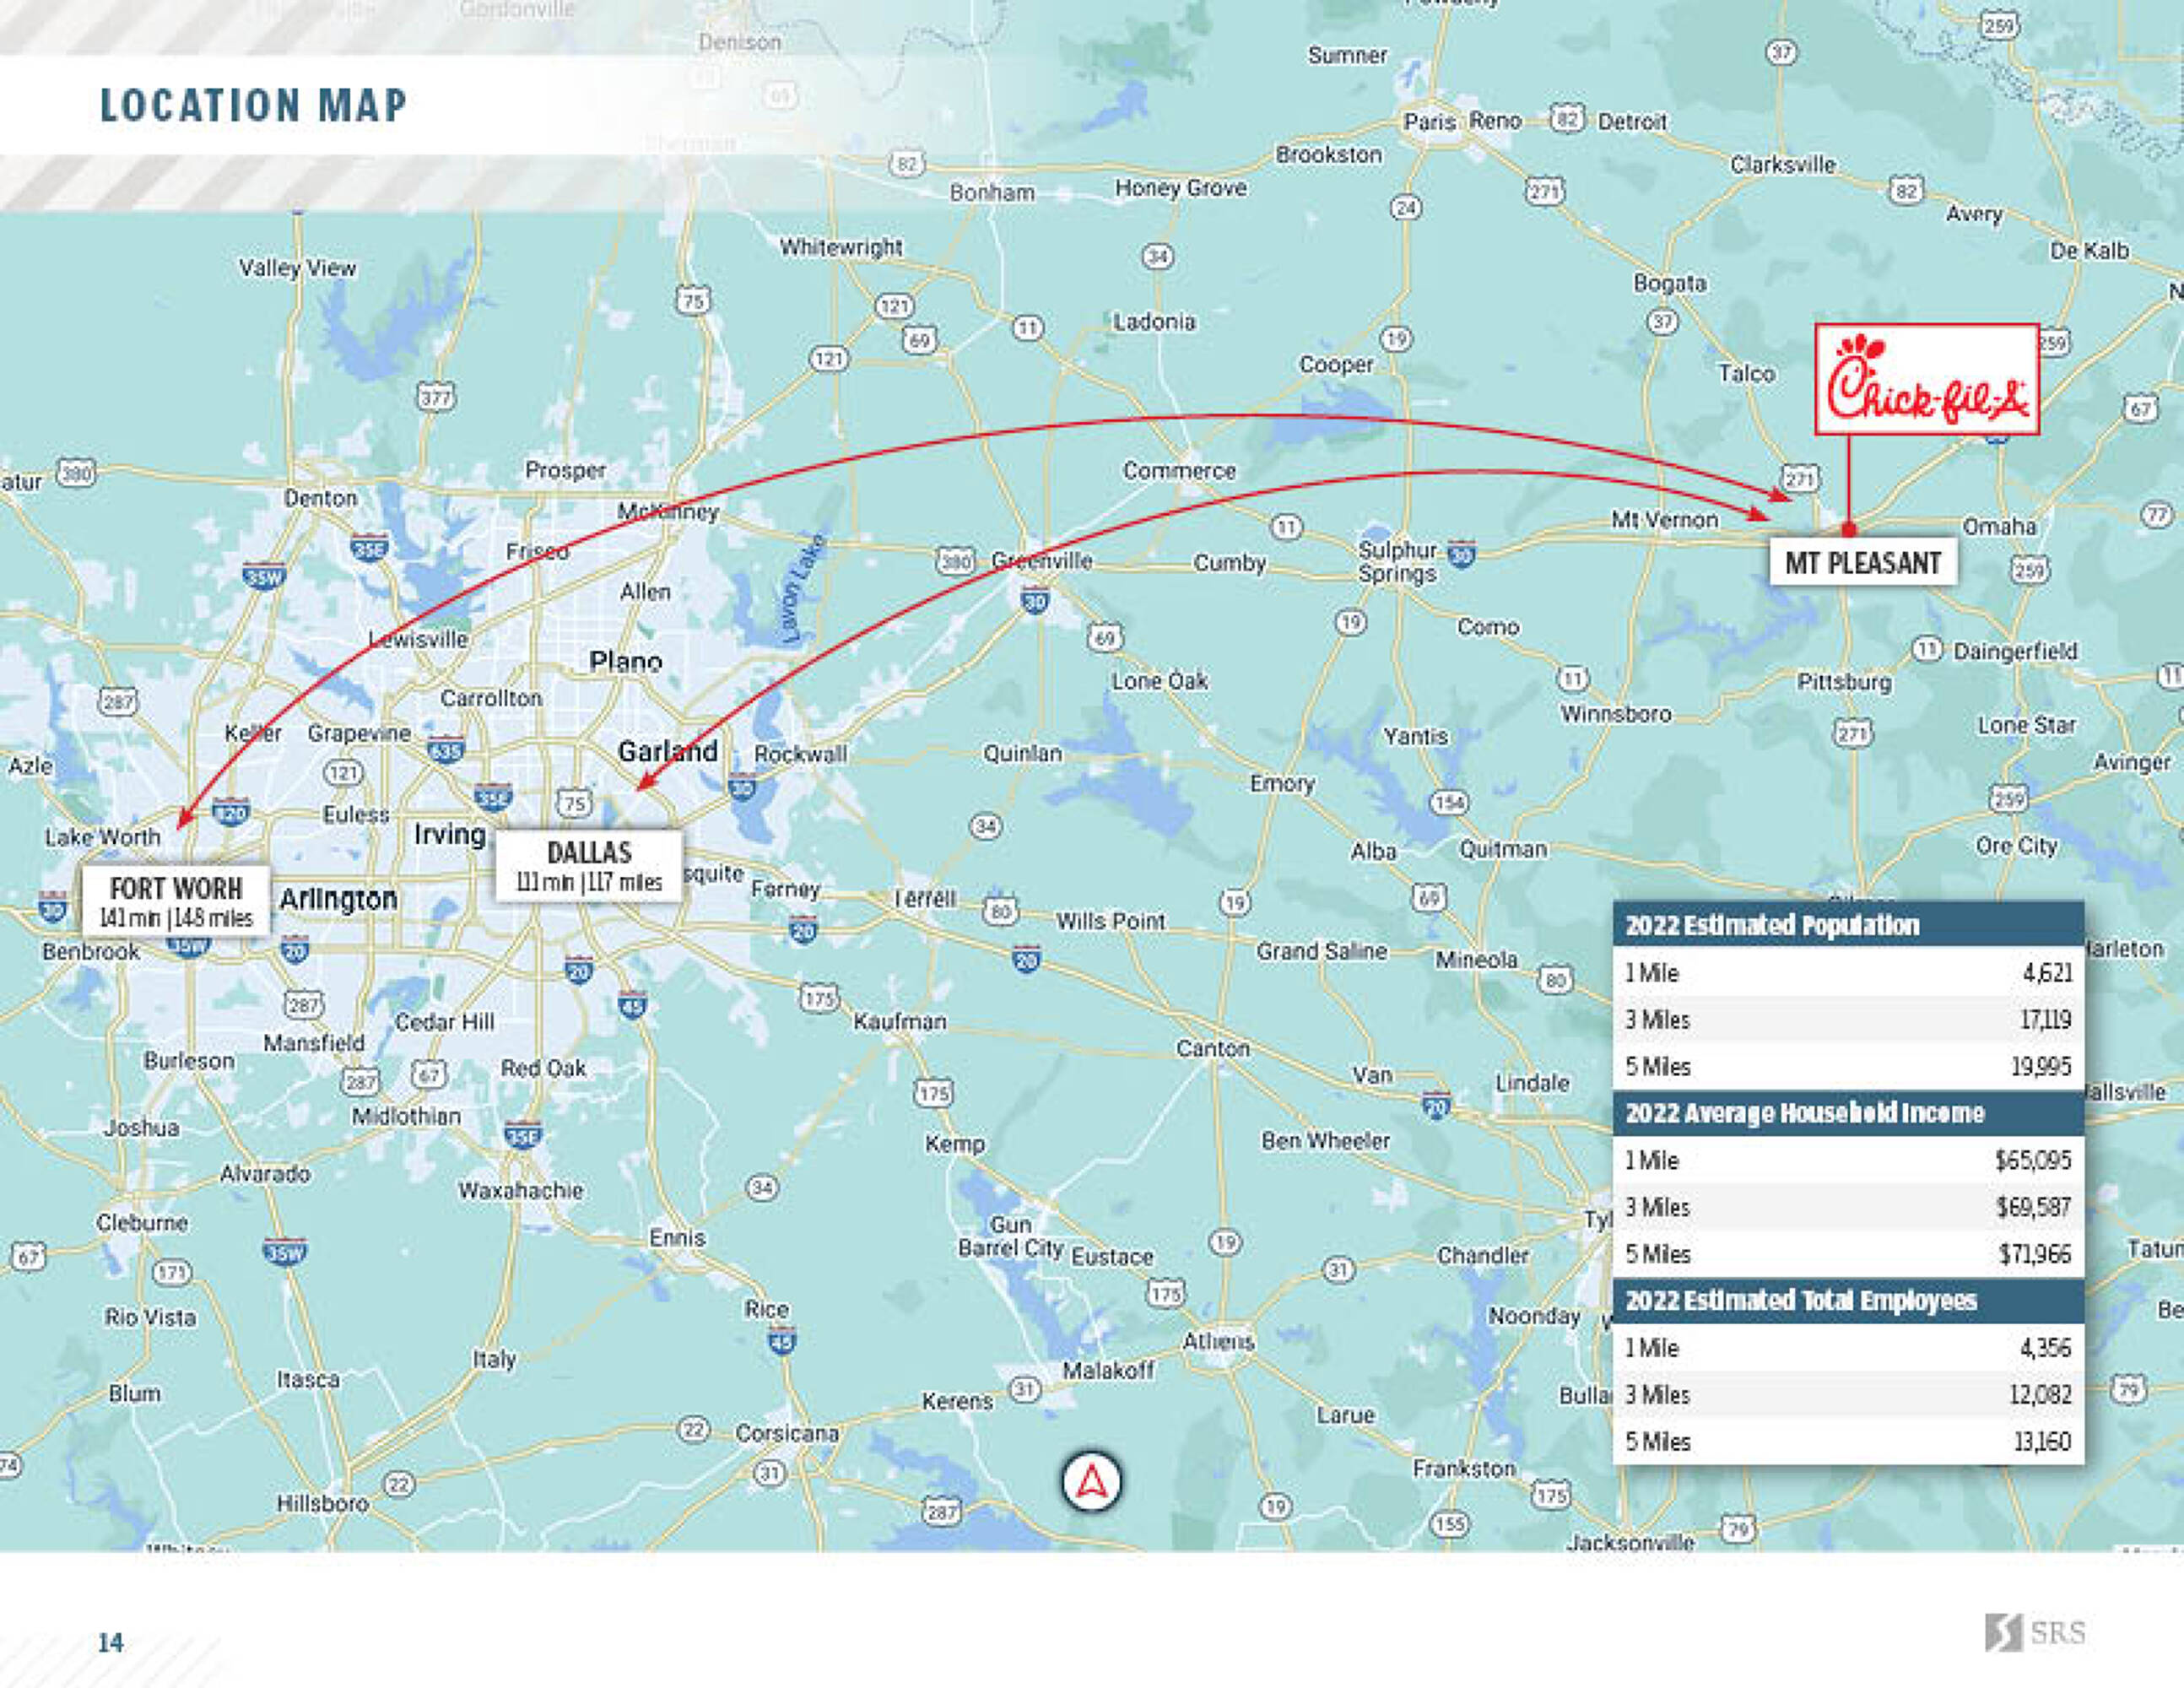The height and width of the screenshot is (1688, 2184).
Task: Click the Interstate 635 shield near Carrollton
Action: point(445,749)
